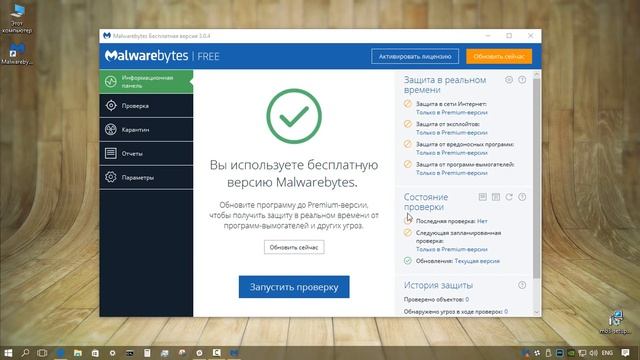Click the right panel vertical scrollbar thumb

point(537,178)
